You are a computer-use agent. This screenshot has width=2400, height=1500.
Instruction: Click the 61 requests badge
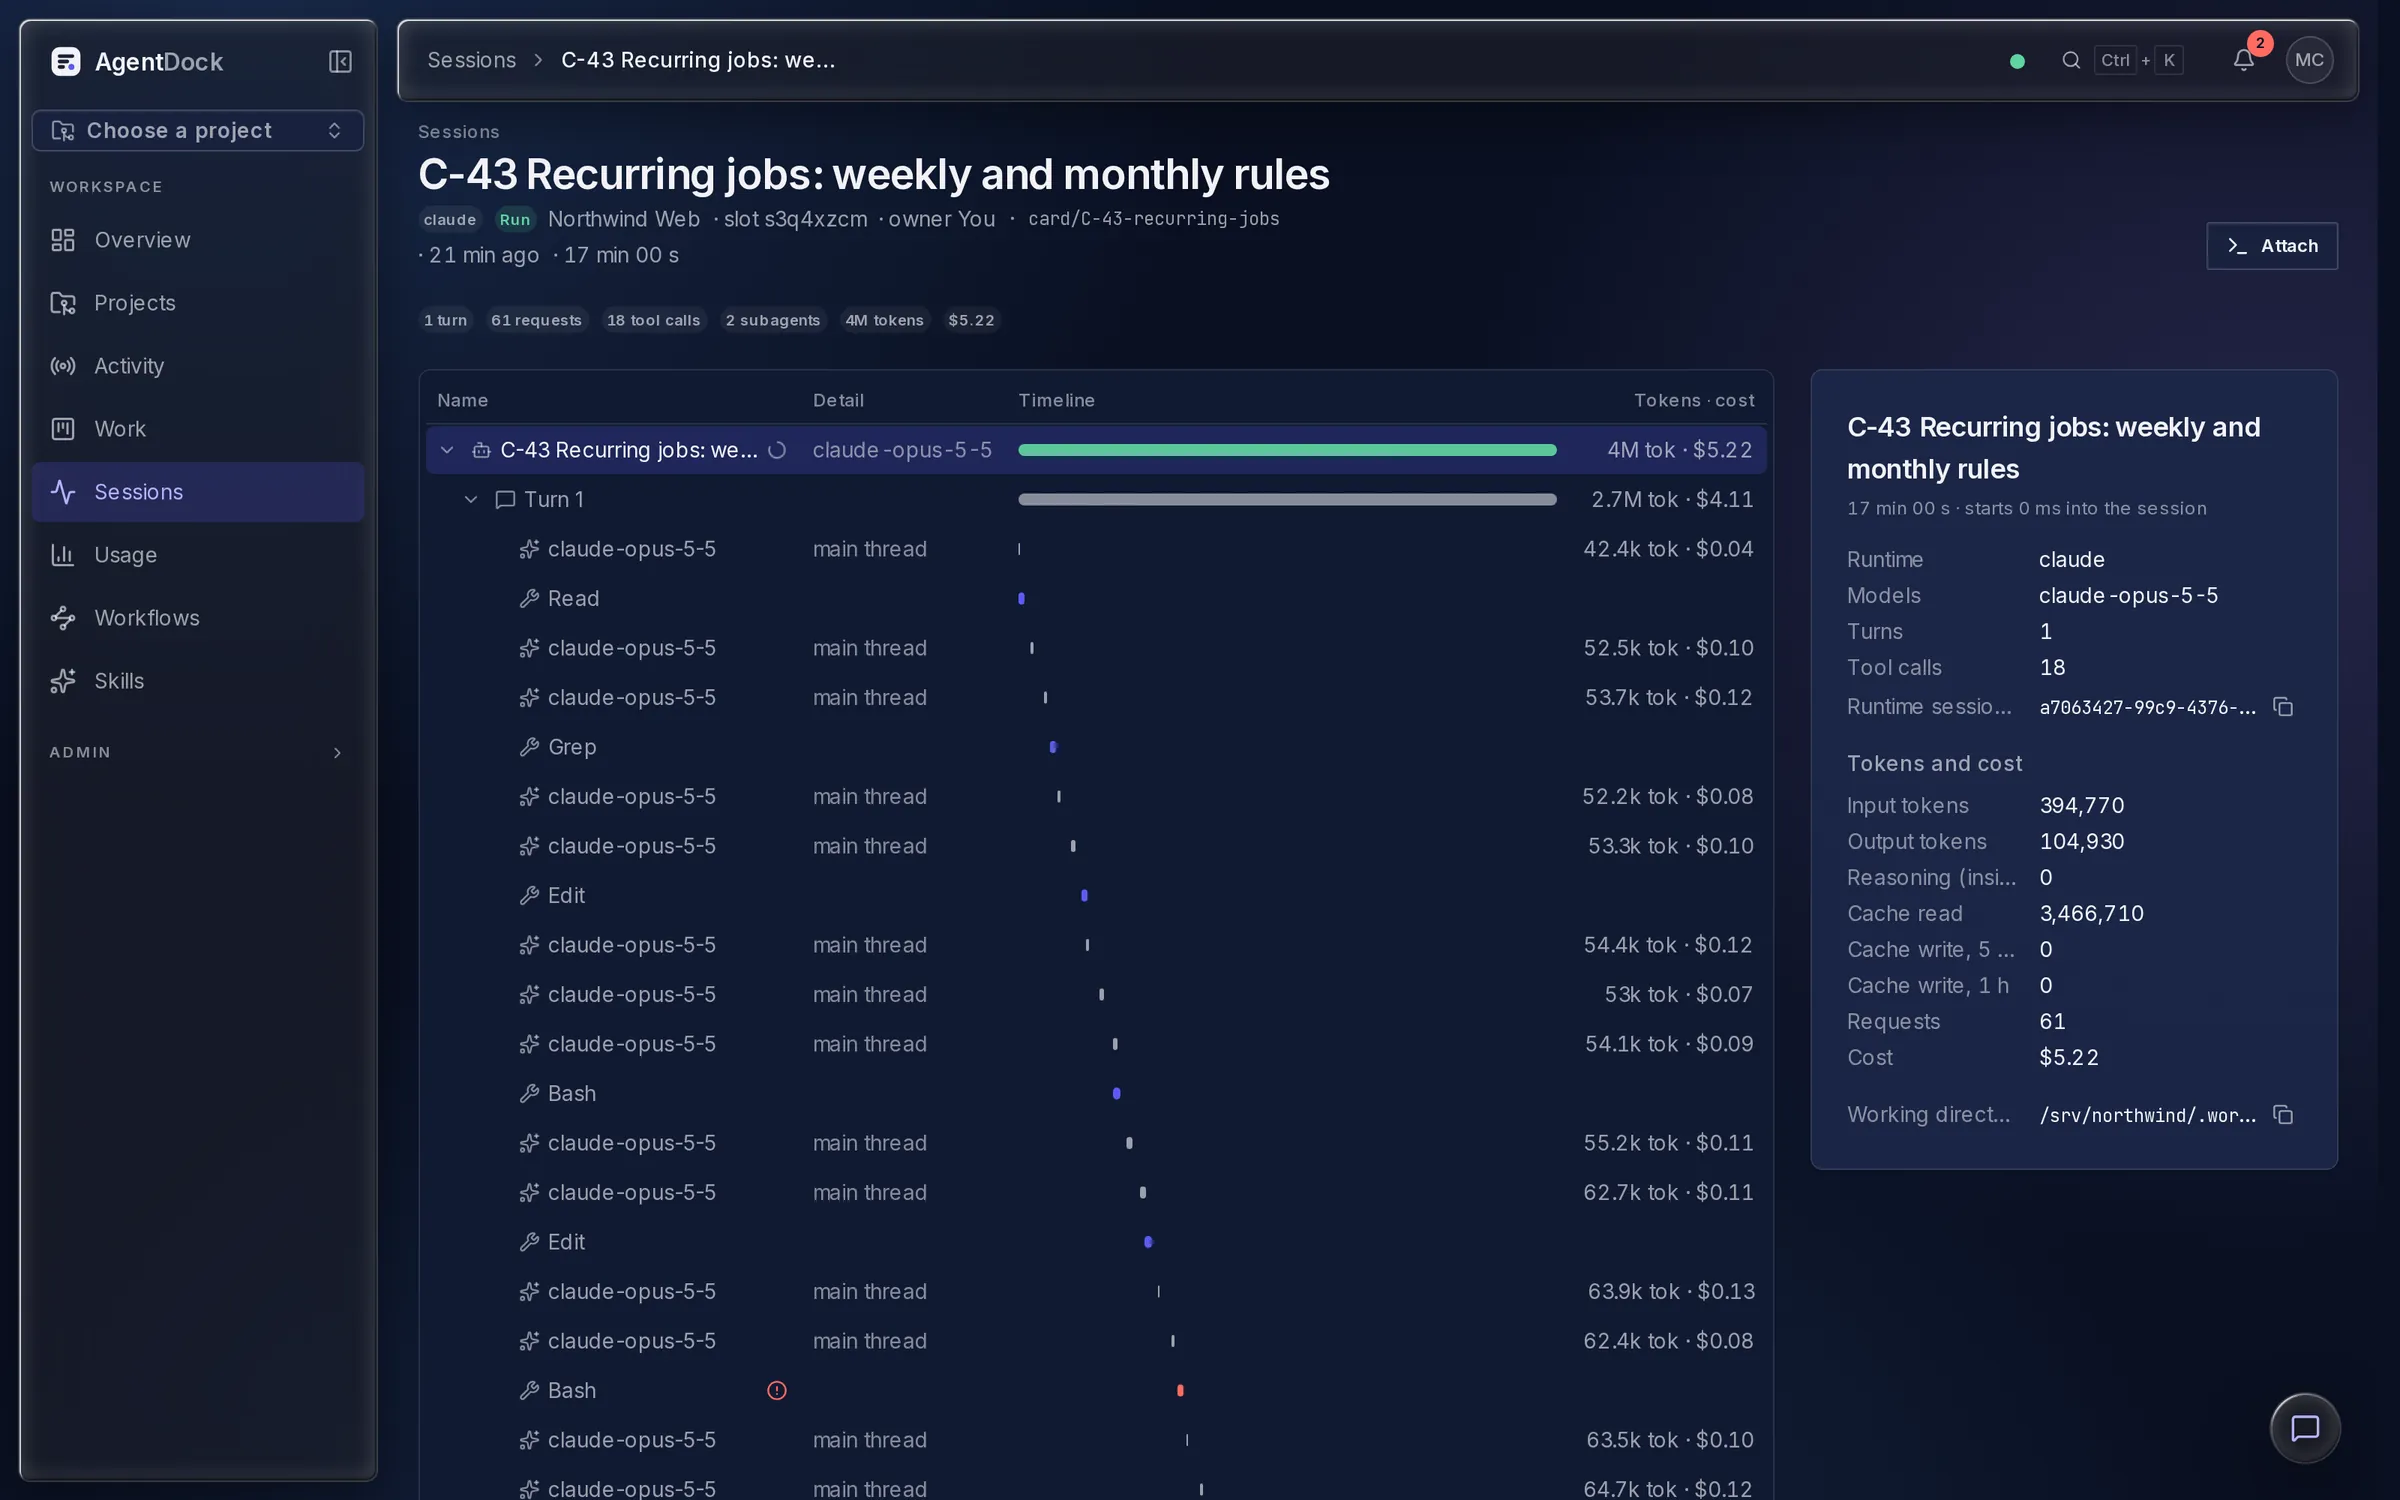536,320
